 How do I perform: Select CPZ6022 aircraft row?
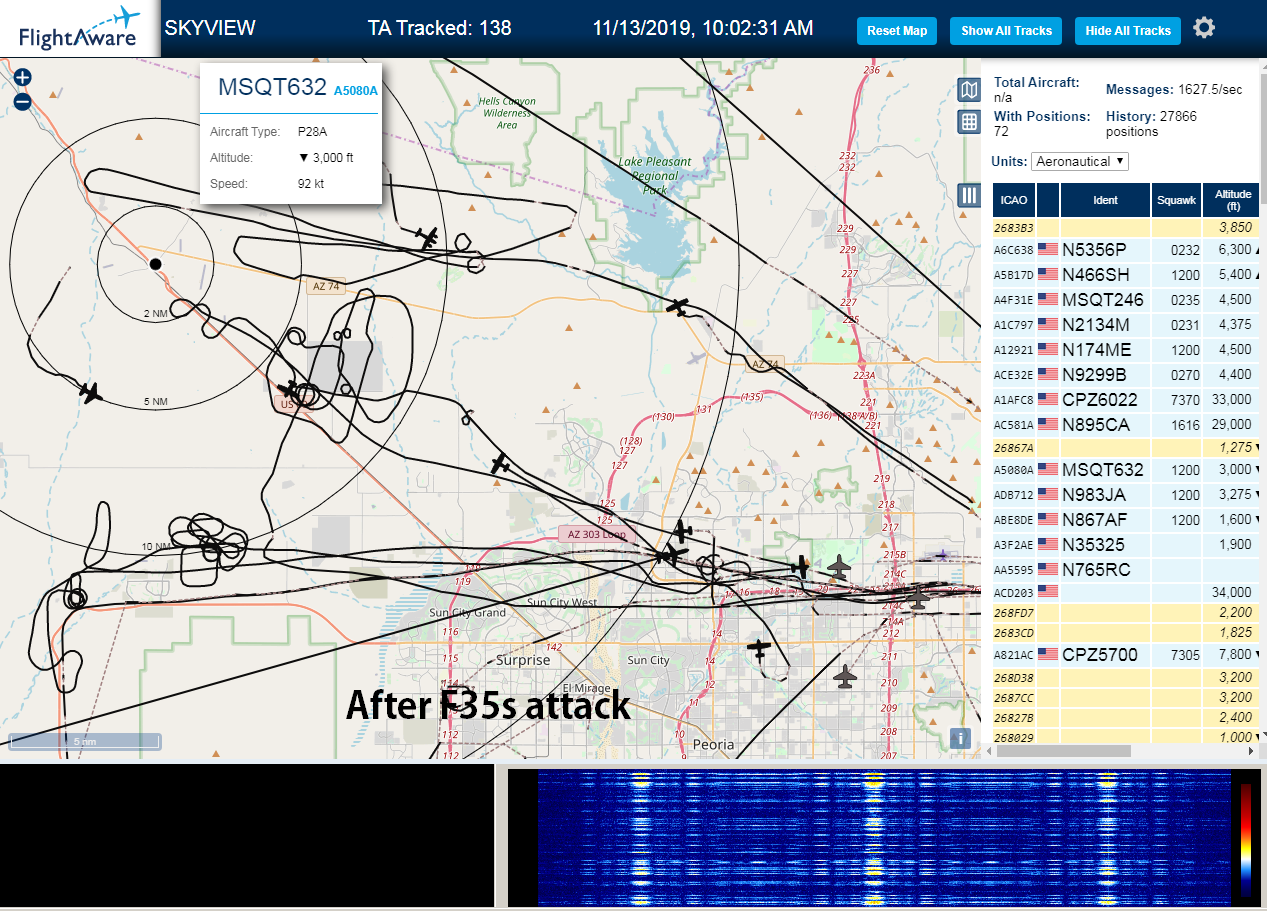[x=1126, y=399]
